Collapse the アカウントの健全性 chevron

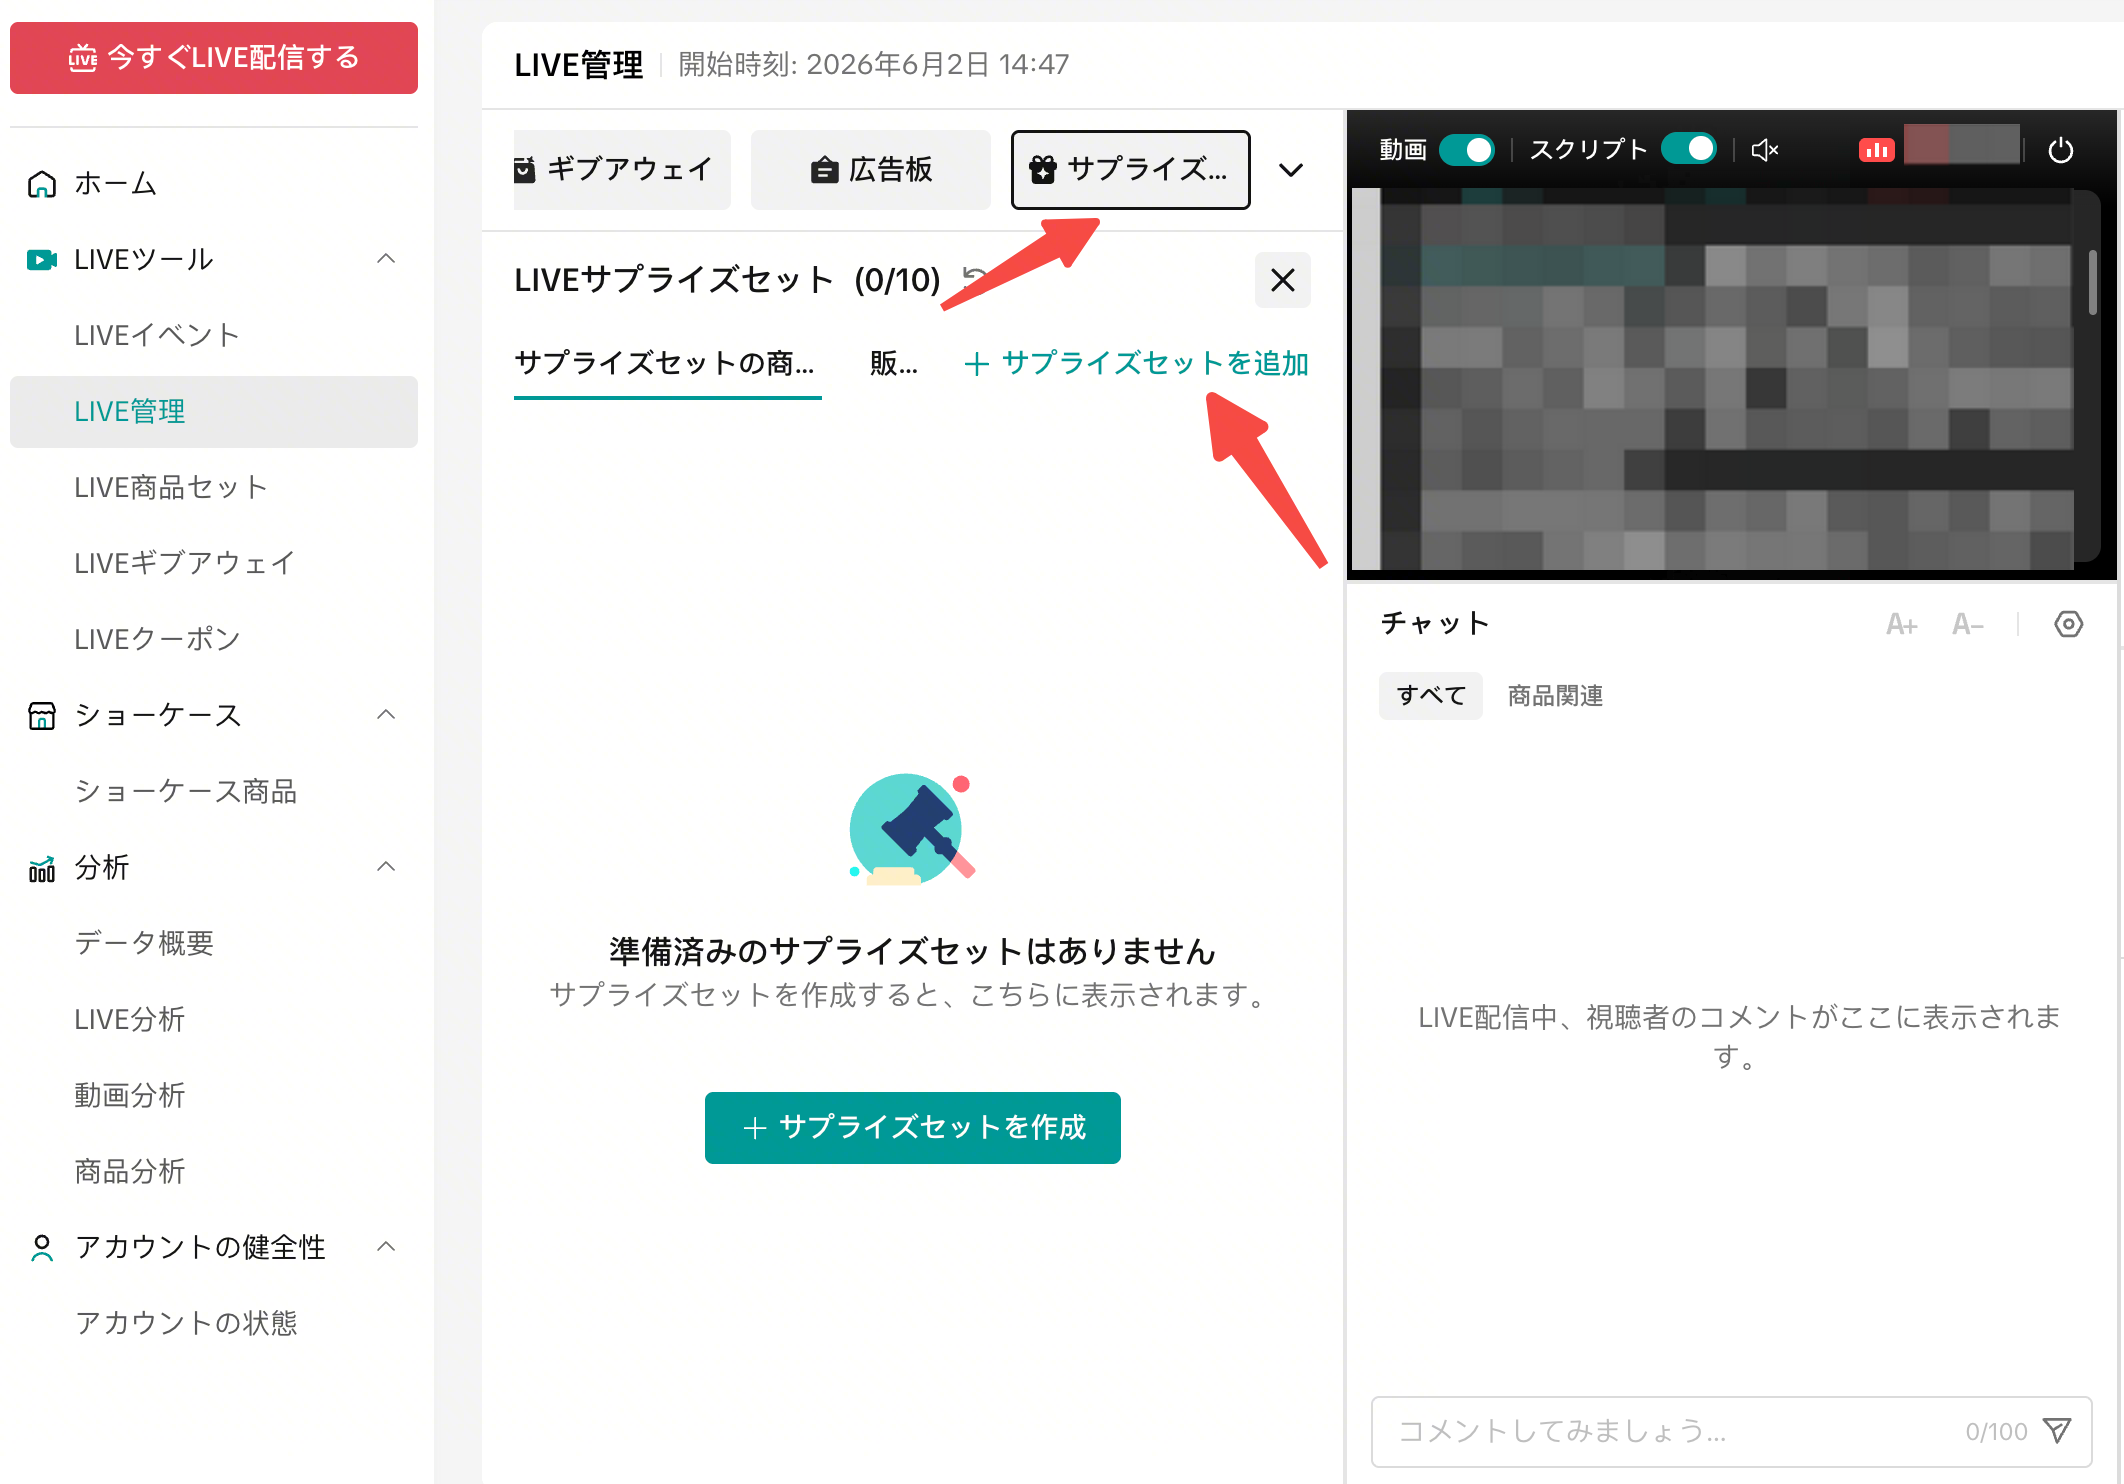click(x=386, y=1247)
